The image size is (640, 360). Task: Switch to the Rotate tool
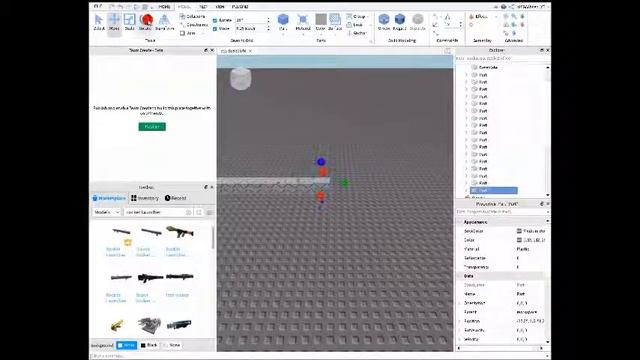point(145,22)
